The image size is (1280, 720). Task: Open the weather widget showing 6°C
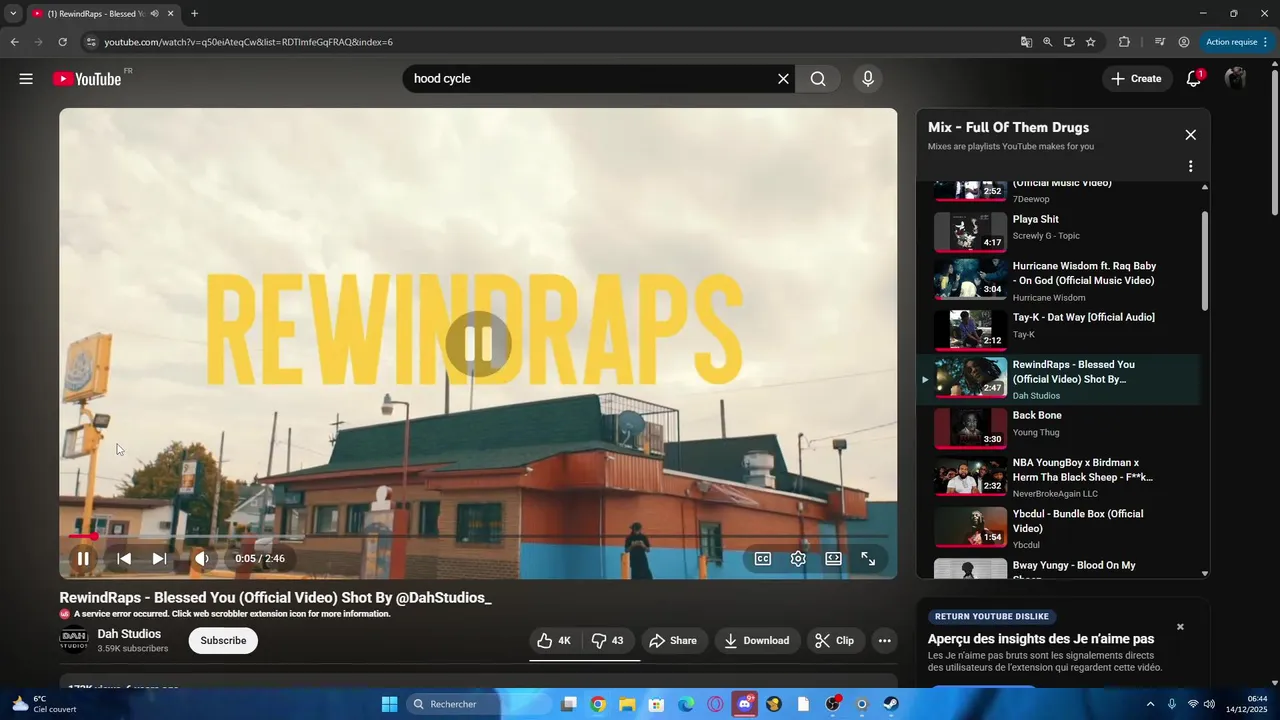click(43, 704)
